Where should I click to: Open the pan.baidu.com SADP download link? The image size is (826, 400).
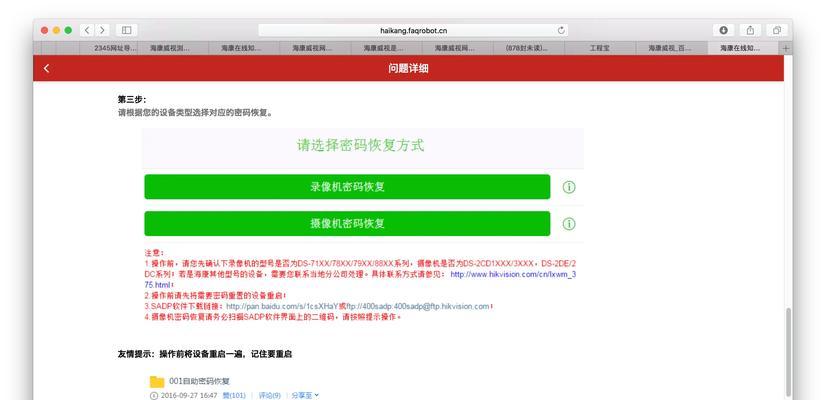tap(282, 306)
